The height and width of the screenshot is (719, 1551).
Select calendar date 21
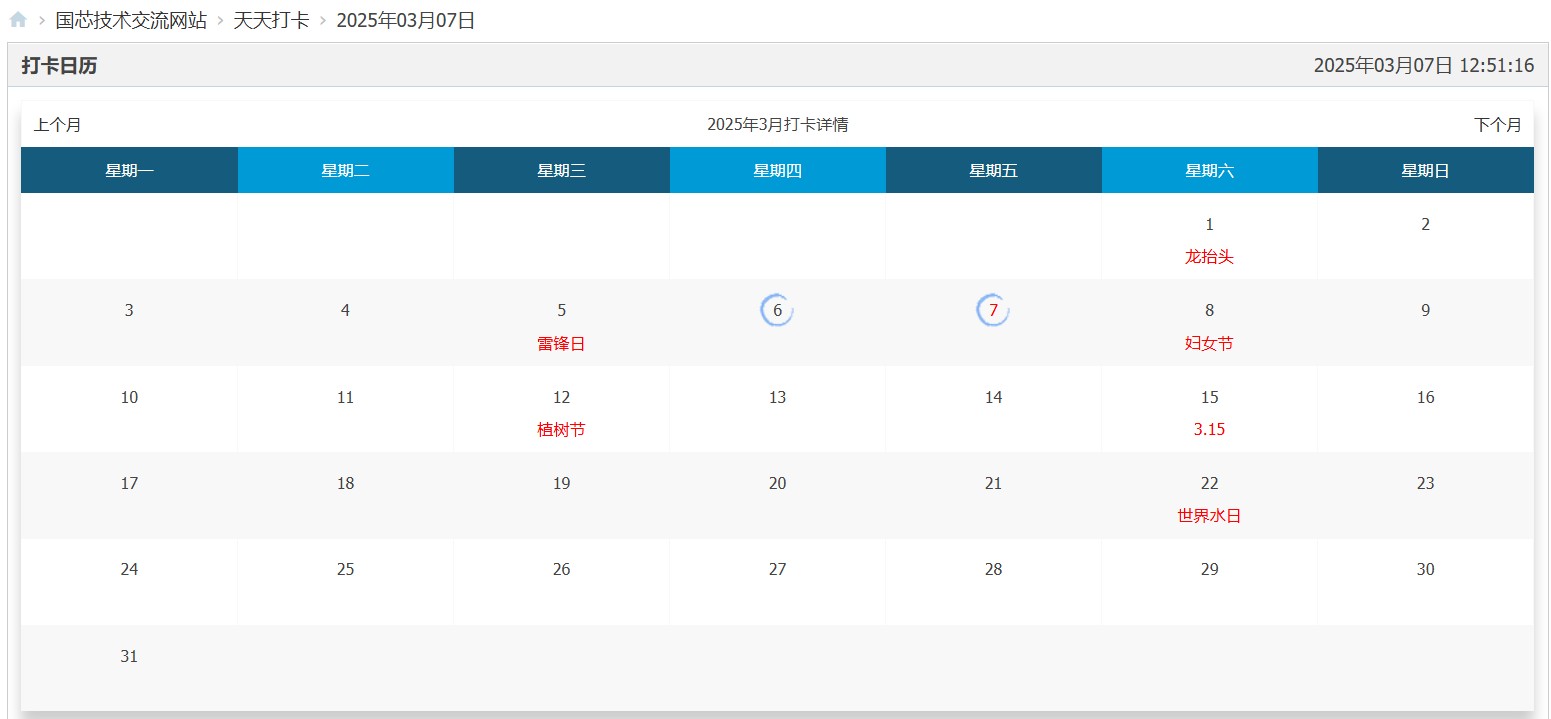coord(993,483)
